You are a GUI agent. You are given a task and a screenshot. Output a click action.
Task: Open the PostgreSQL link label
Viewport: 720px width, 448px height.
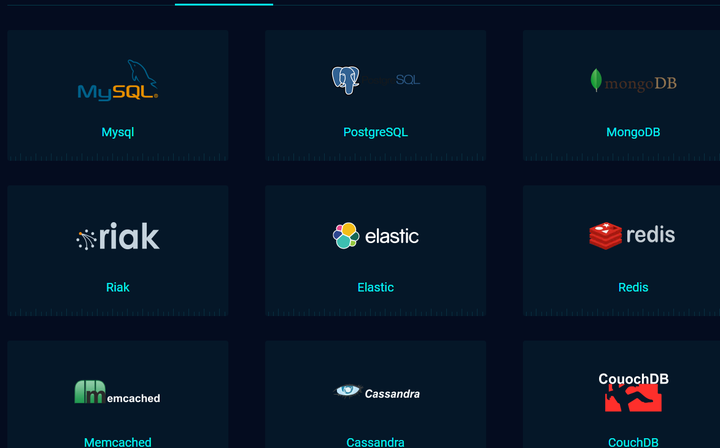pos(376,132)
